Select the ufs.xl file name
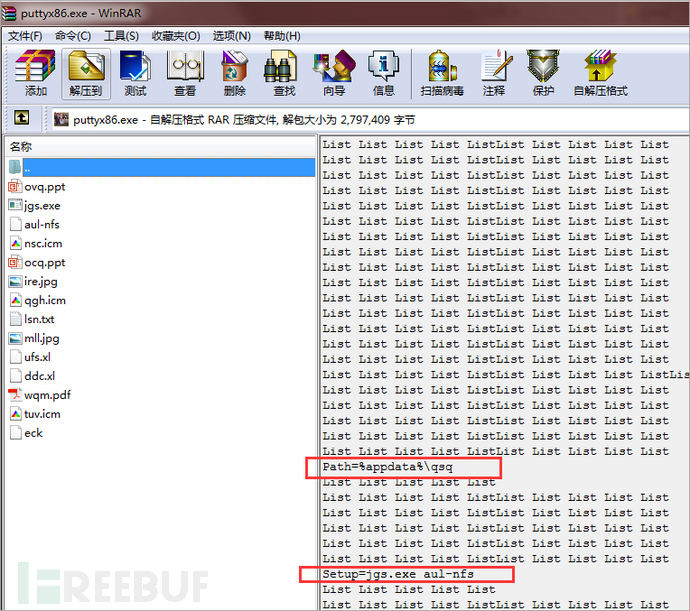Screen dimensions: 690x611 click(x=37, y=357)
